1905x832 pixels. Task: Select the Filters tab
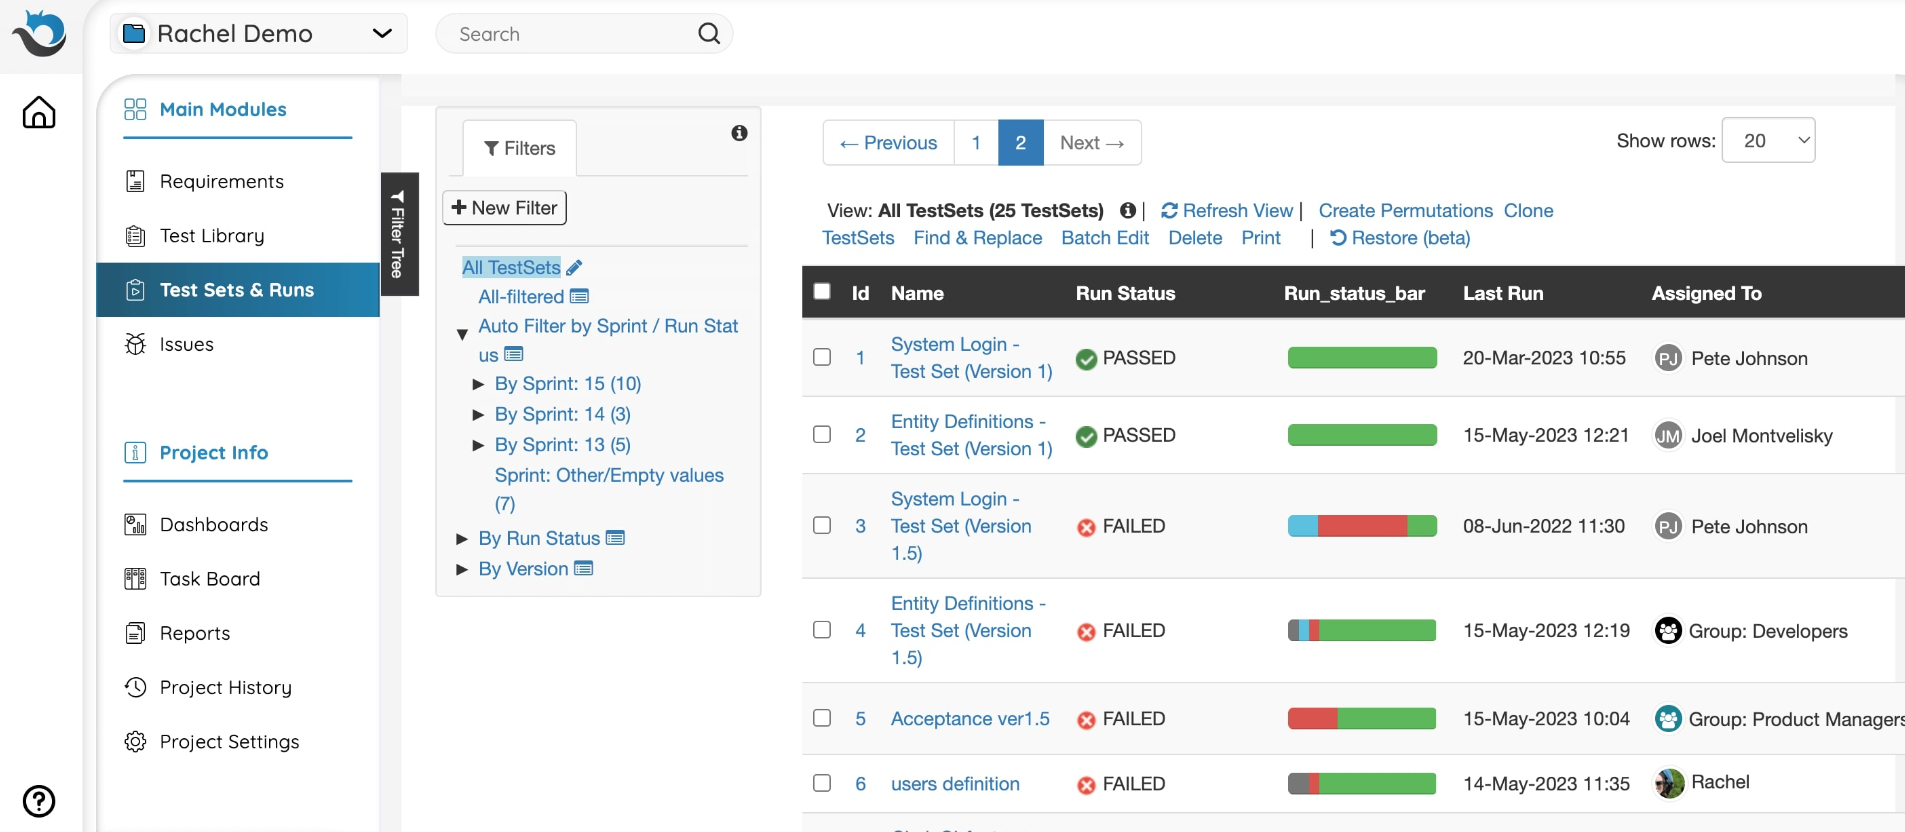pos(520,148)
